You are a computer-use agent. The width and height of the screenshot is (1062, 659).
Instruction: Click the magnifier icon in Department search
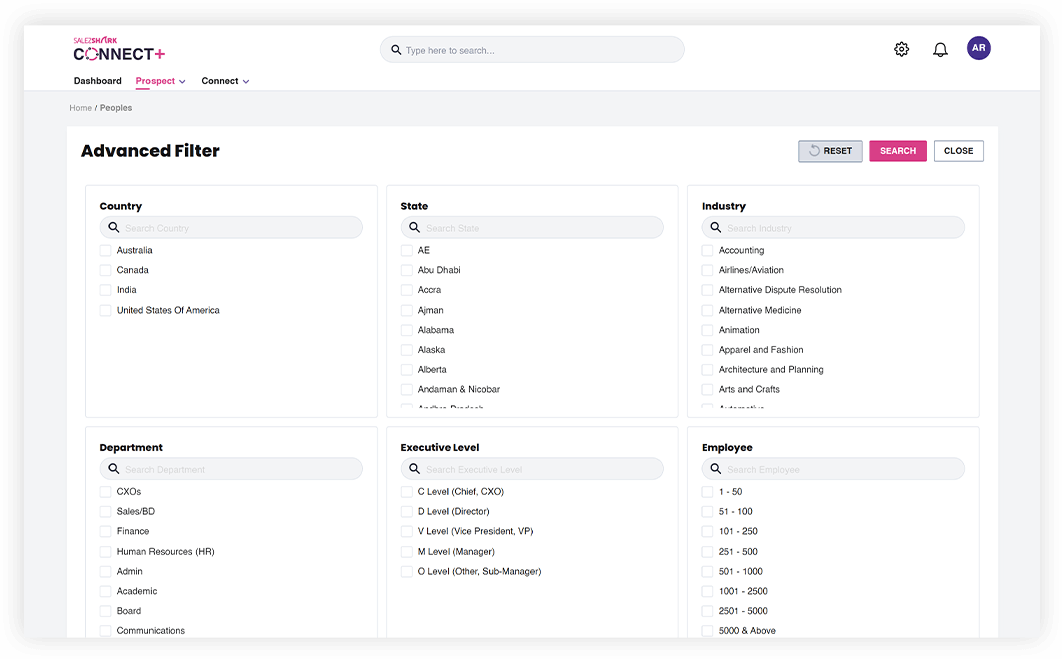coord(114,469)
